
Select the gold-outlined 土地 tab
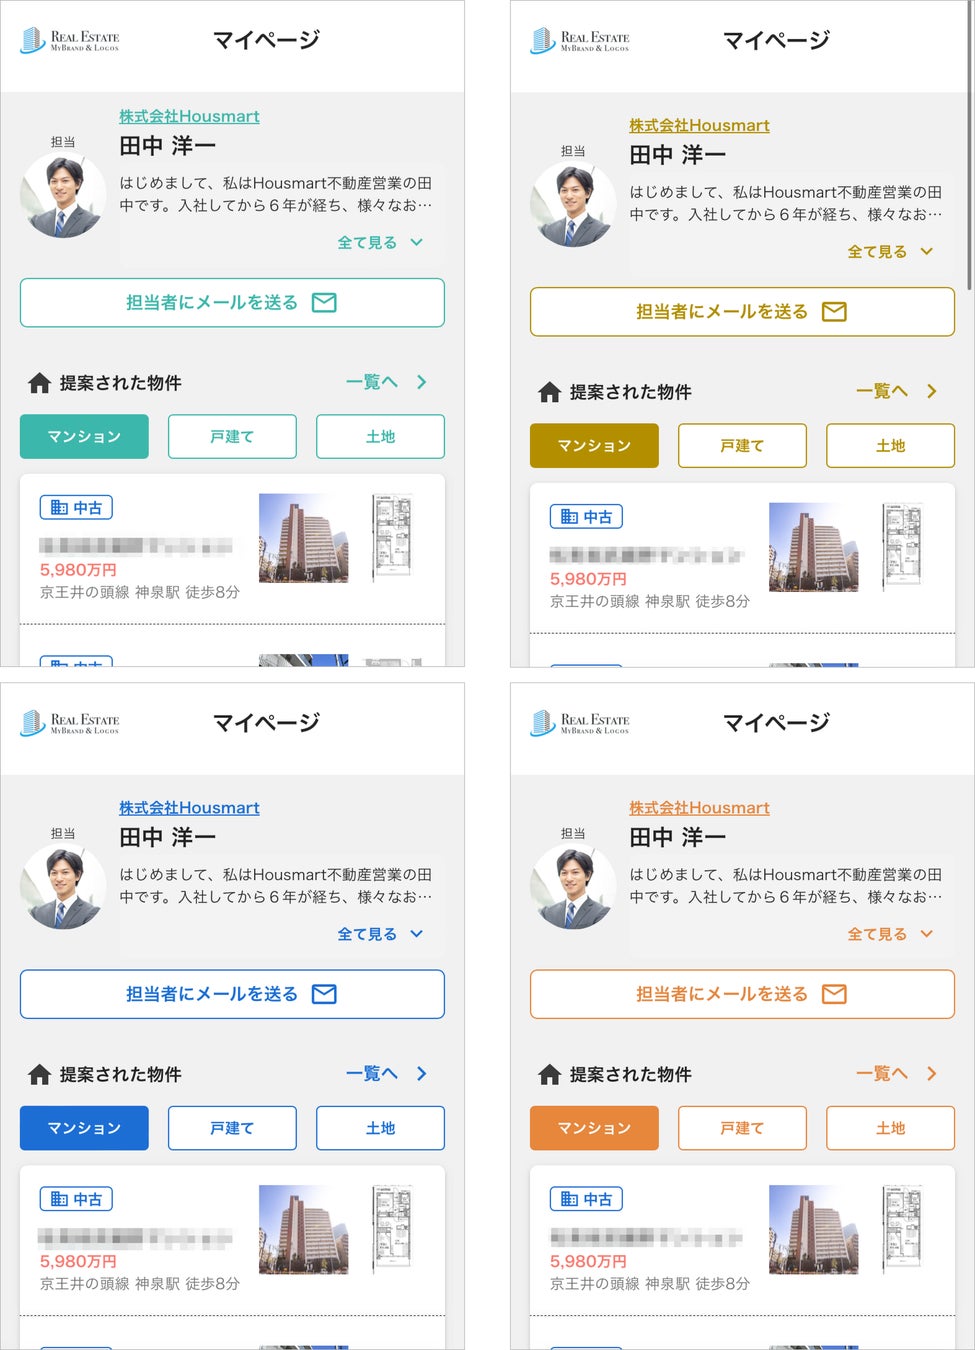tap(890, 445)
